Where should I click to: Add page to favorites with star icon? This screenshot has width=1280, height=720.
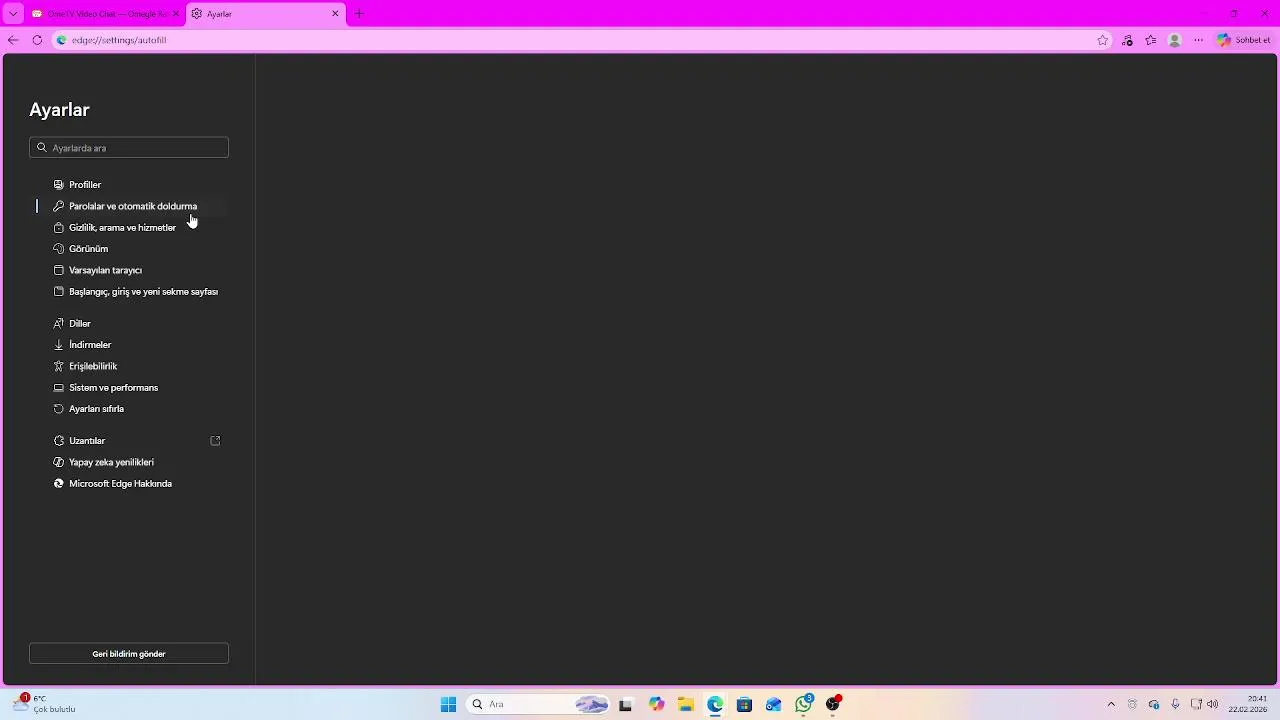pyautogui.click(x=1103, y=40)
